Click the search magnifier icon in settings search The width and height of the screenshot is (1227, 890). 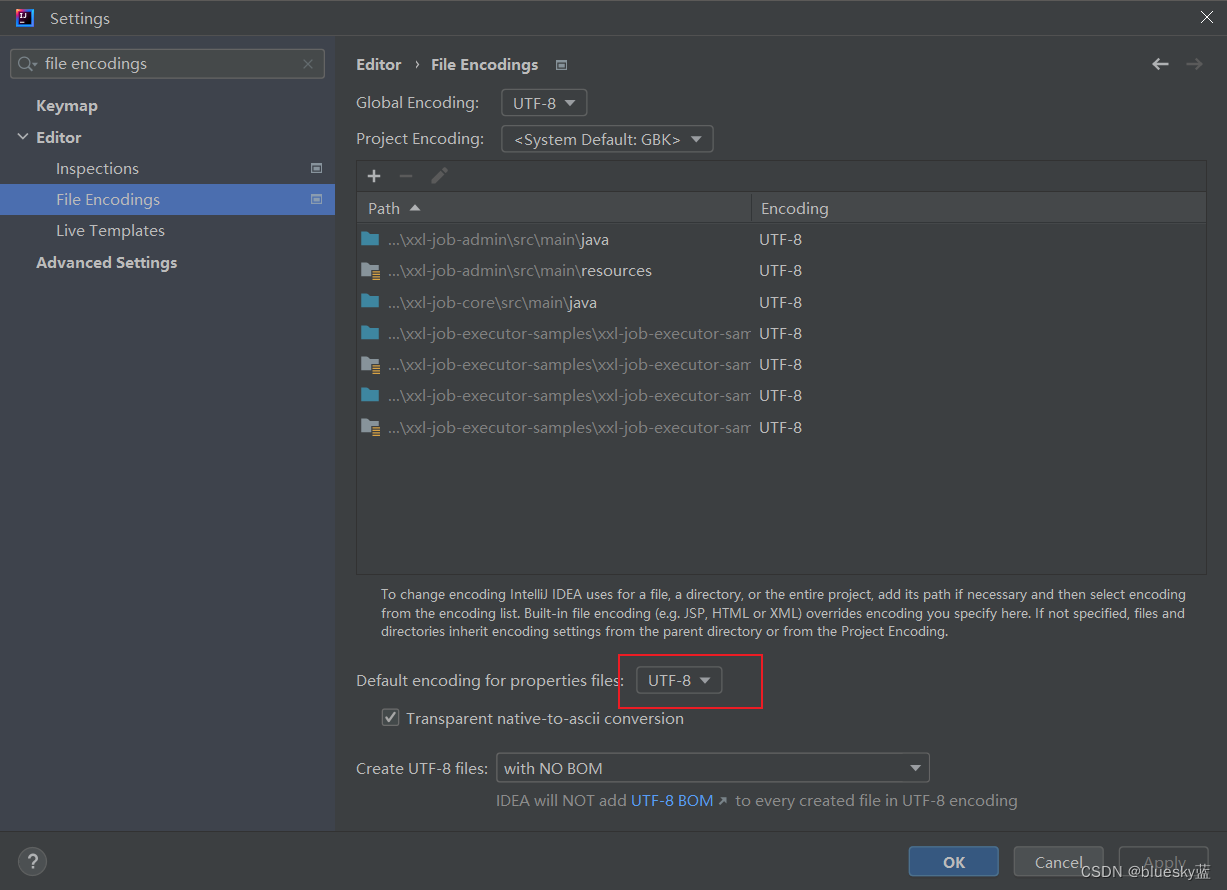point(26,64)
